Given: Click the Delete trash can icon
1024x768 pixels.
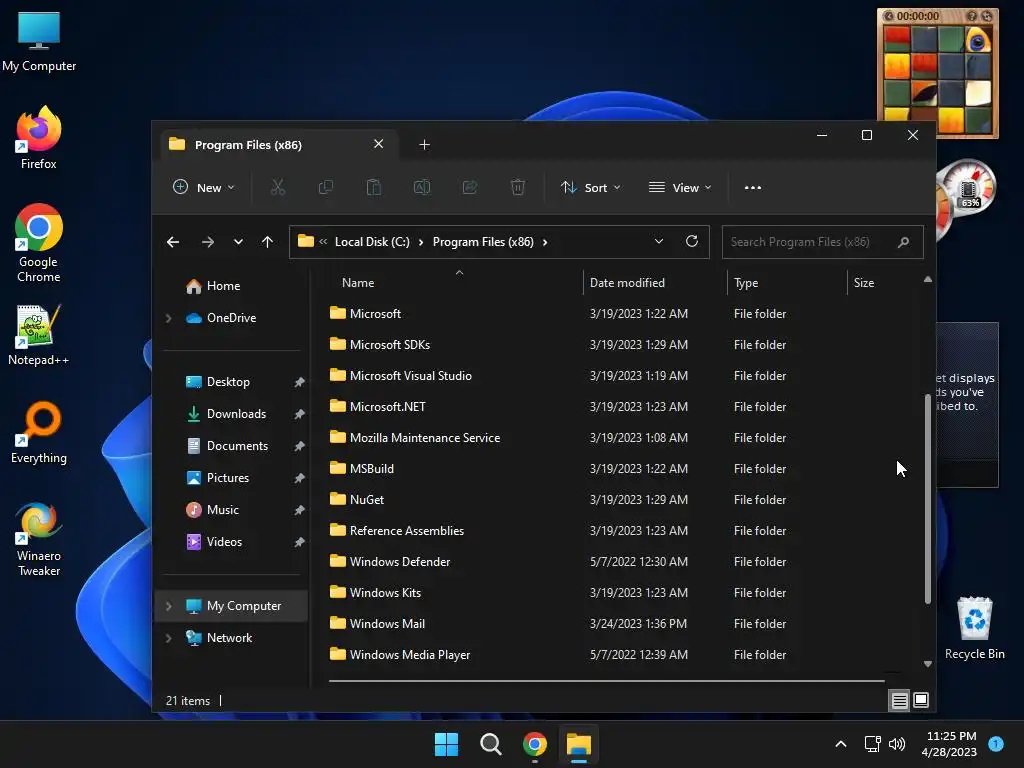Looking at the screenshot, I should coord(517,187).
